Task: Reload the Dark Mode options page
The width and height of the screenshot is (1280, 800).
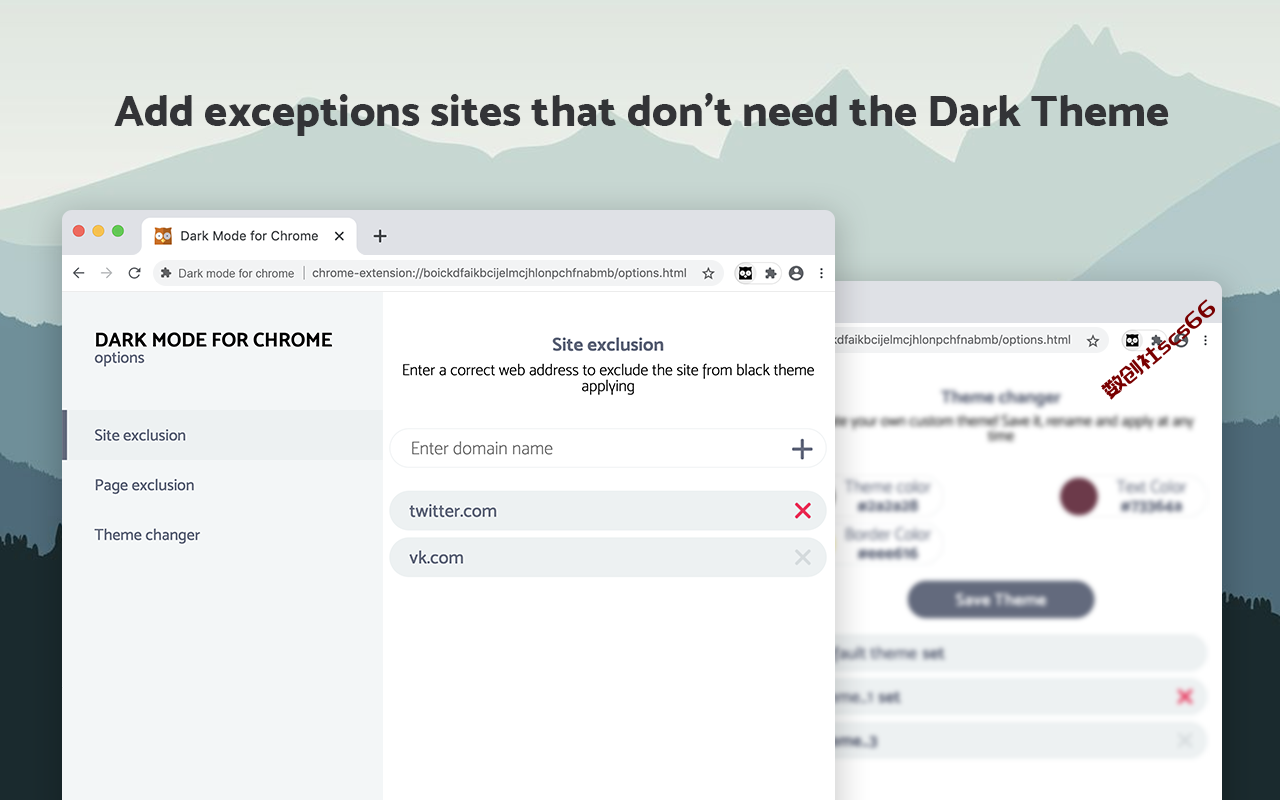Action: coord(135,273)
